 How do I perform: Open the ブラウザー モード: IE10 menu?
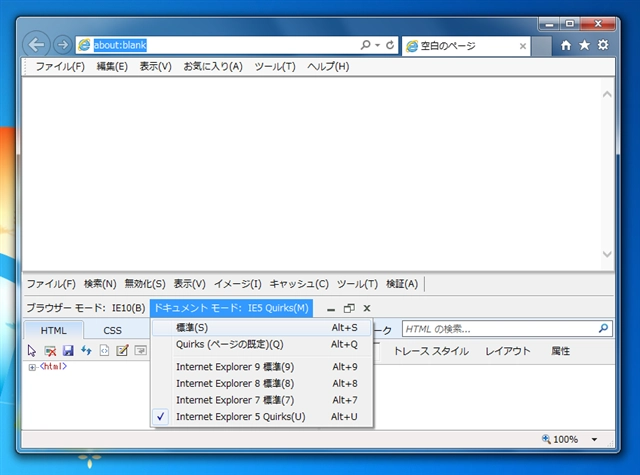point(86,308)
